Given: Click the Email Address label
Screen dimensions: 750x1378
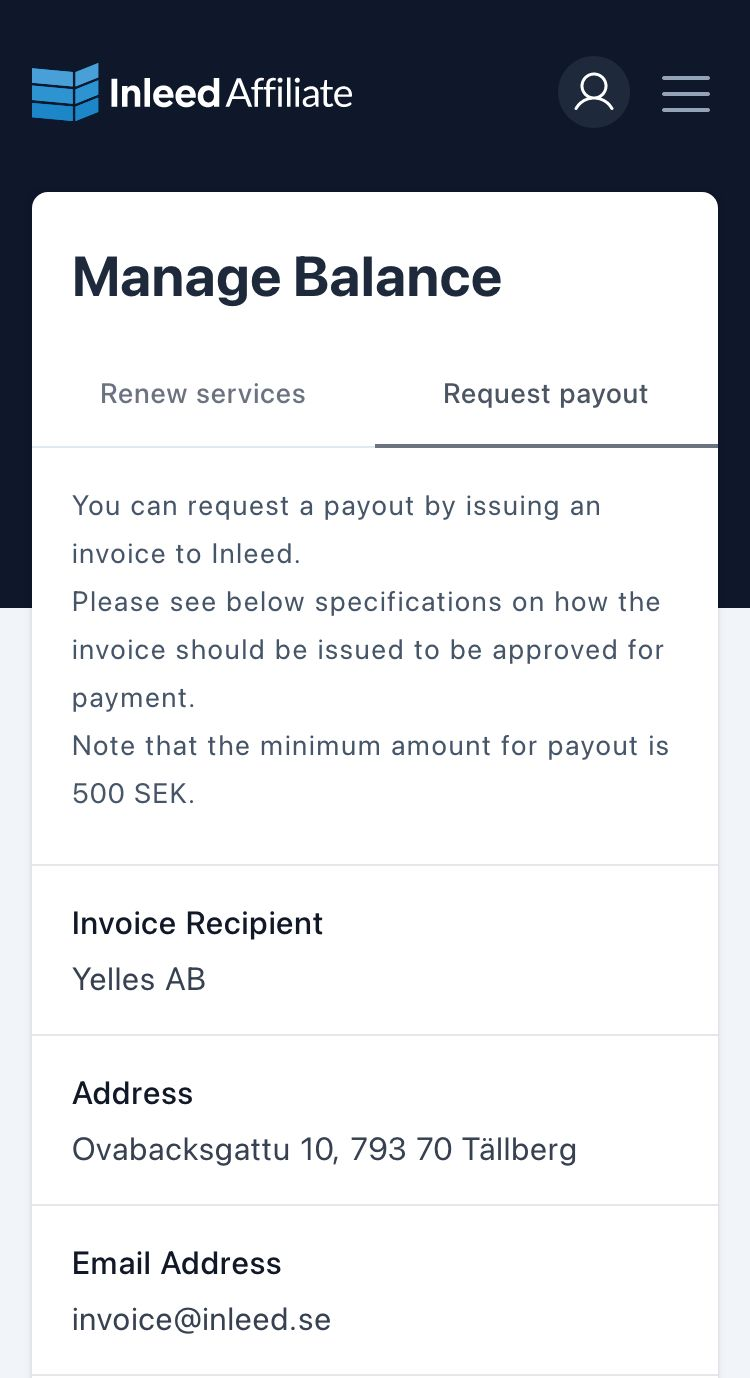Looking at the screenshot, I should click(176, 1263).
